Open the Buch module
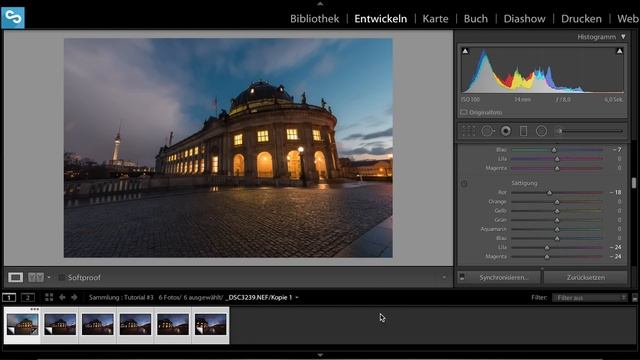 [476, 19]
